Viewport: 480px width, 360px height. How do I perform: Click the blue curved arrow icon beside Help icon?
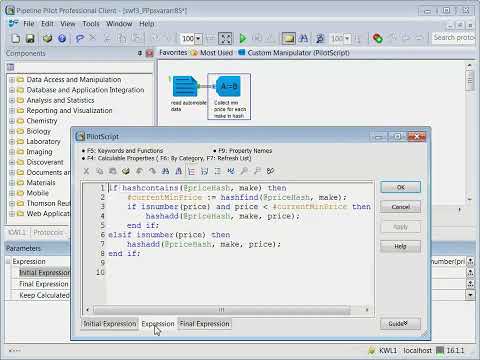point(79,39)
